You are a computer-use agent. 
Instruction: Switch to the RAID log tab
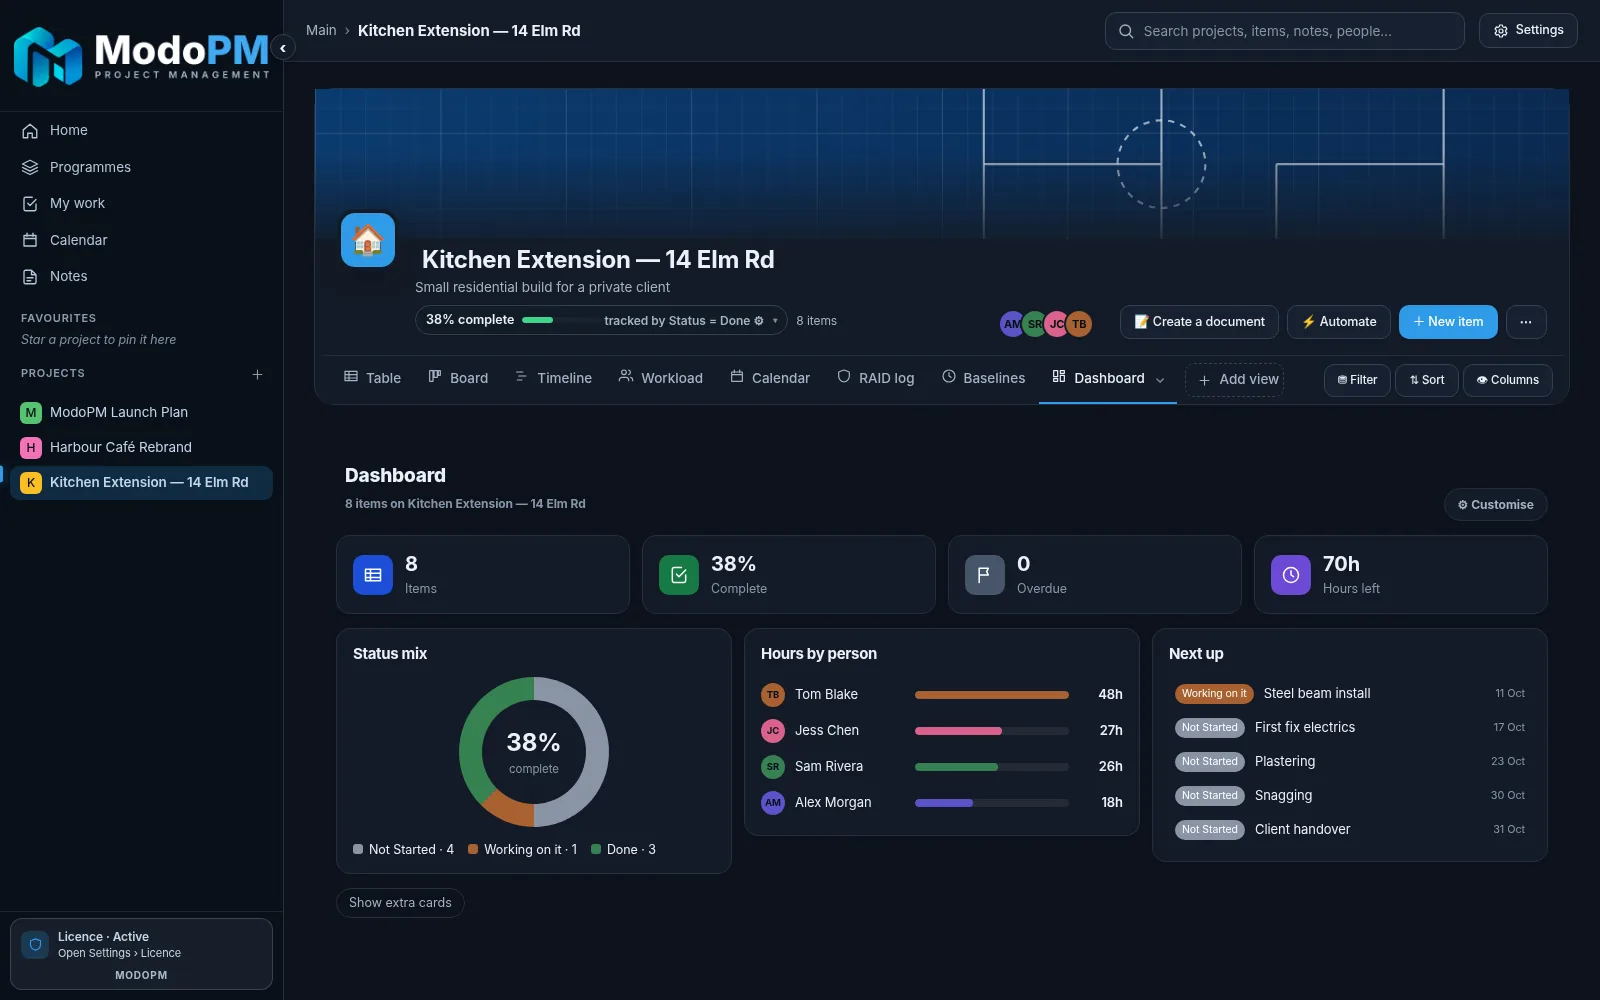(x=876, y=378)
